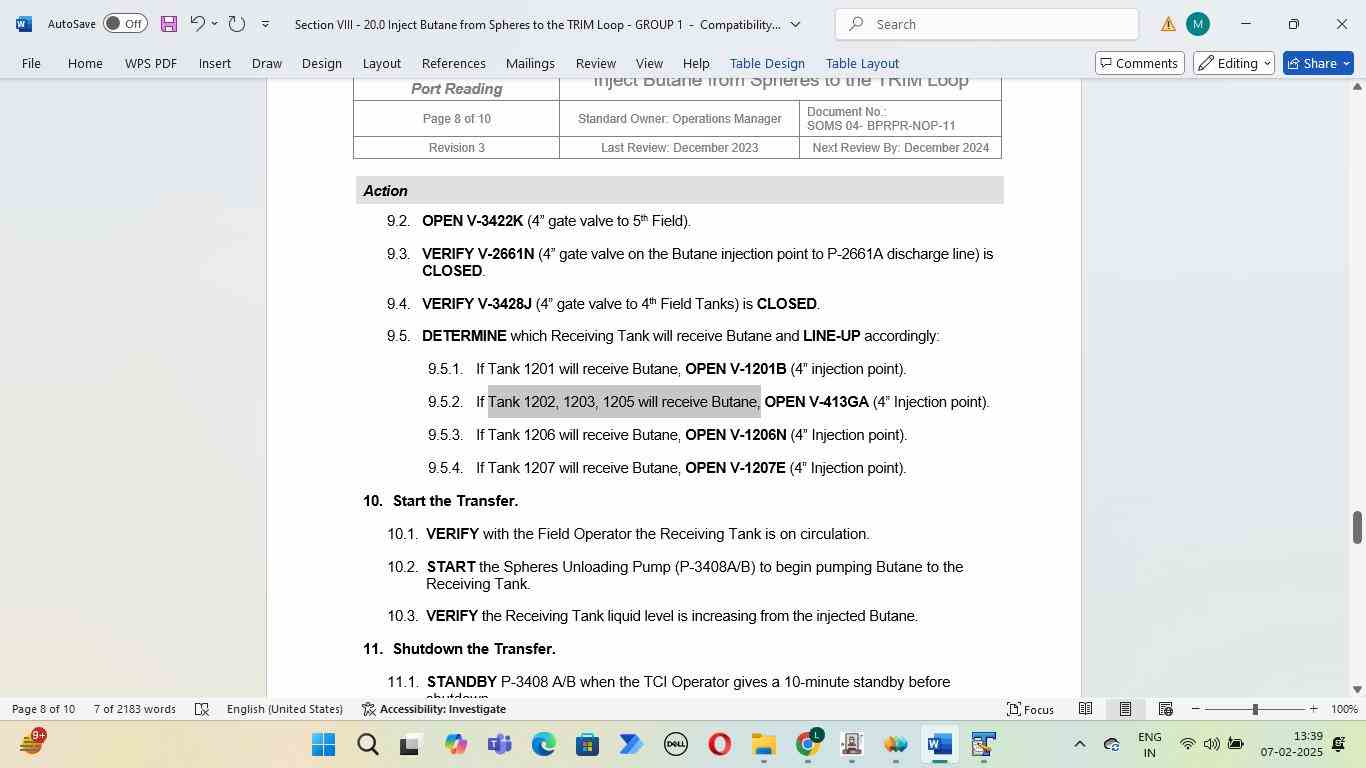The height and width of the screenshot is (768, 1366).
Task: Click the zoom in plus button
Action: 1313,709
